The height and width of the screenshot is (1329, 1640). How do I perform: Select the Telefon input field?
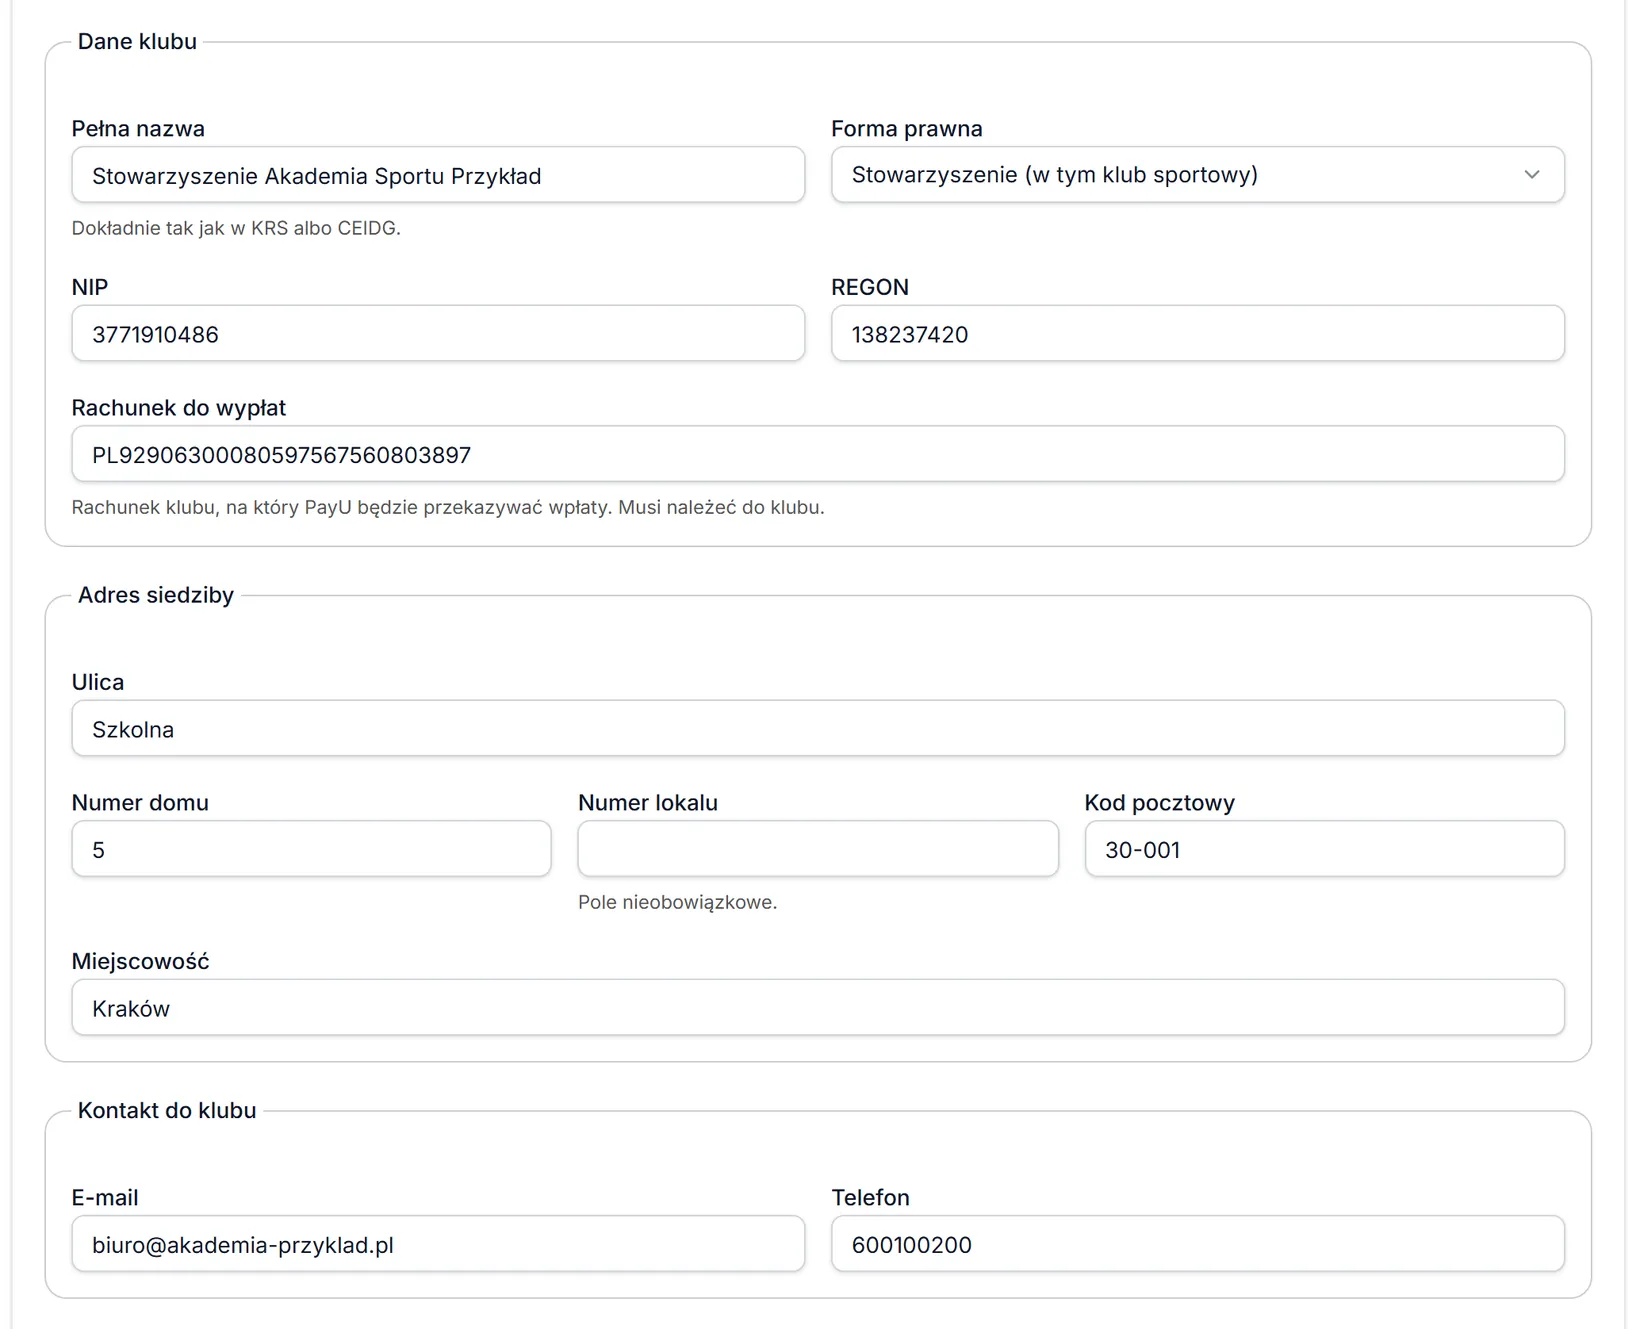pyautogui.click(x=1197, y=1244)
